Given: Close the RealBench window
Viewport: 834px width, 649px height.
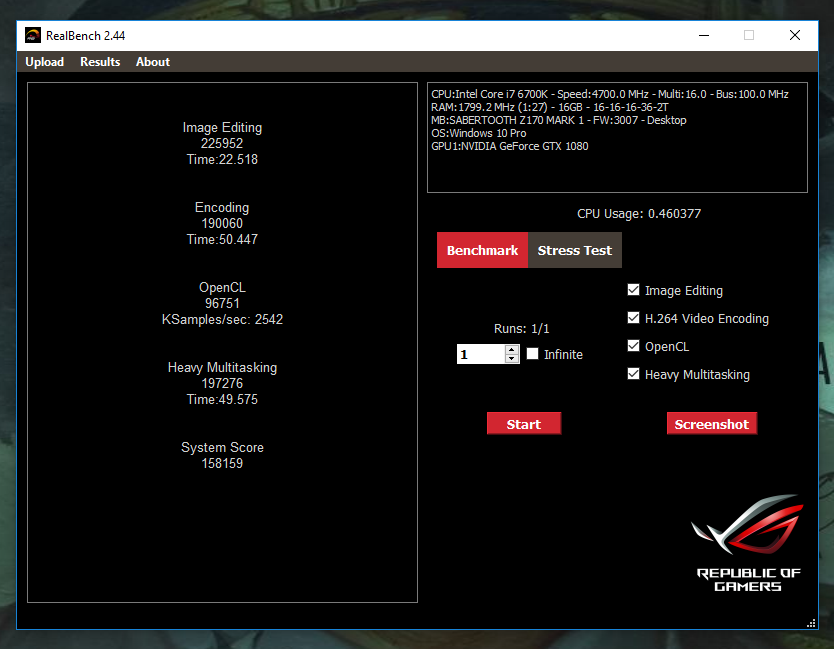Looking at the screenshot, I should coord(795,36).
